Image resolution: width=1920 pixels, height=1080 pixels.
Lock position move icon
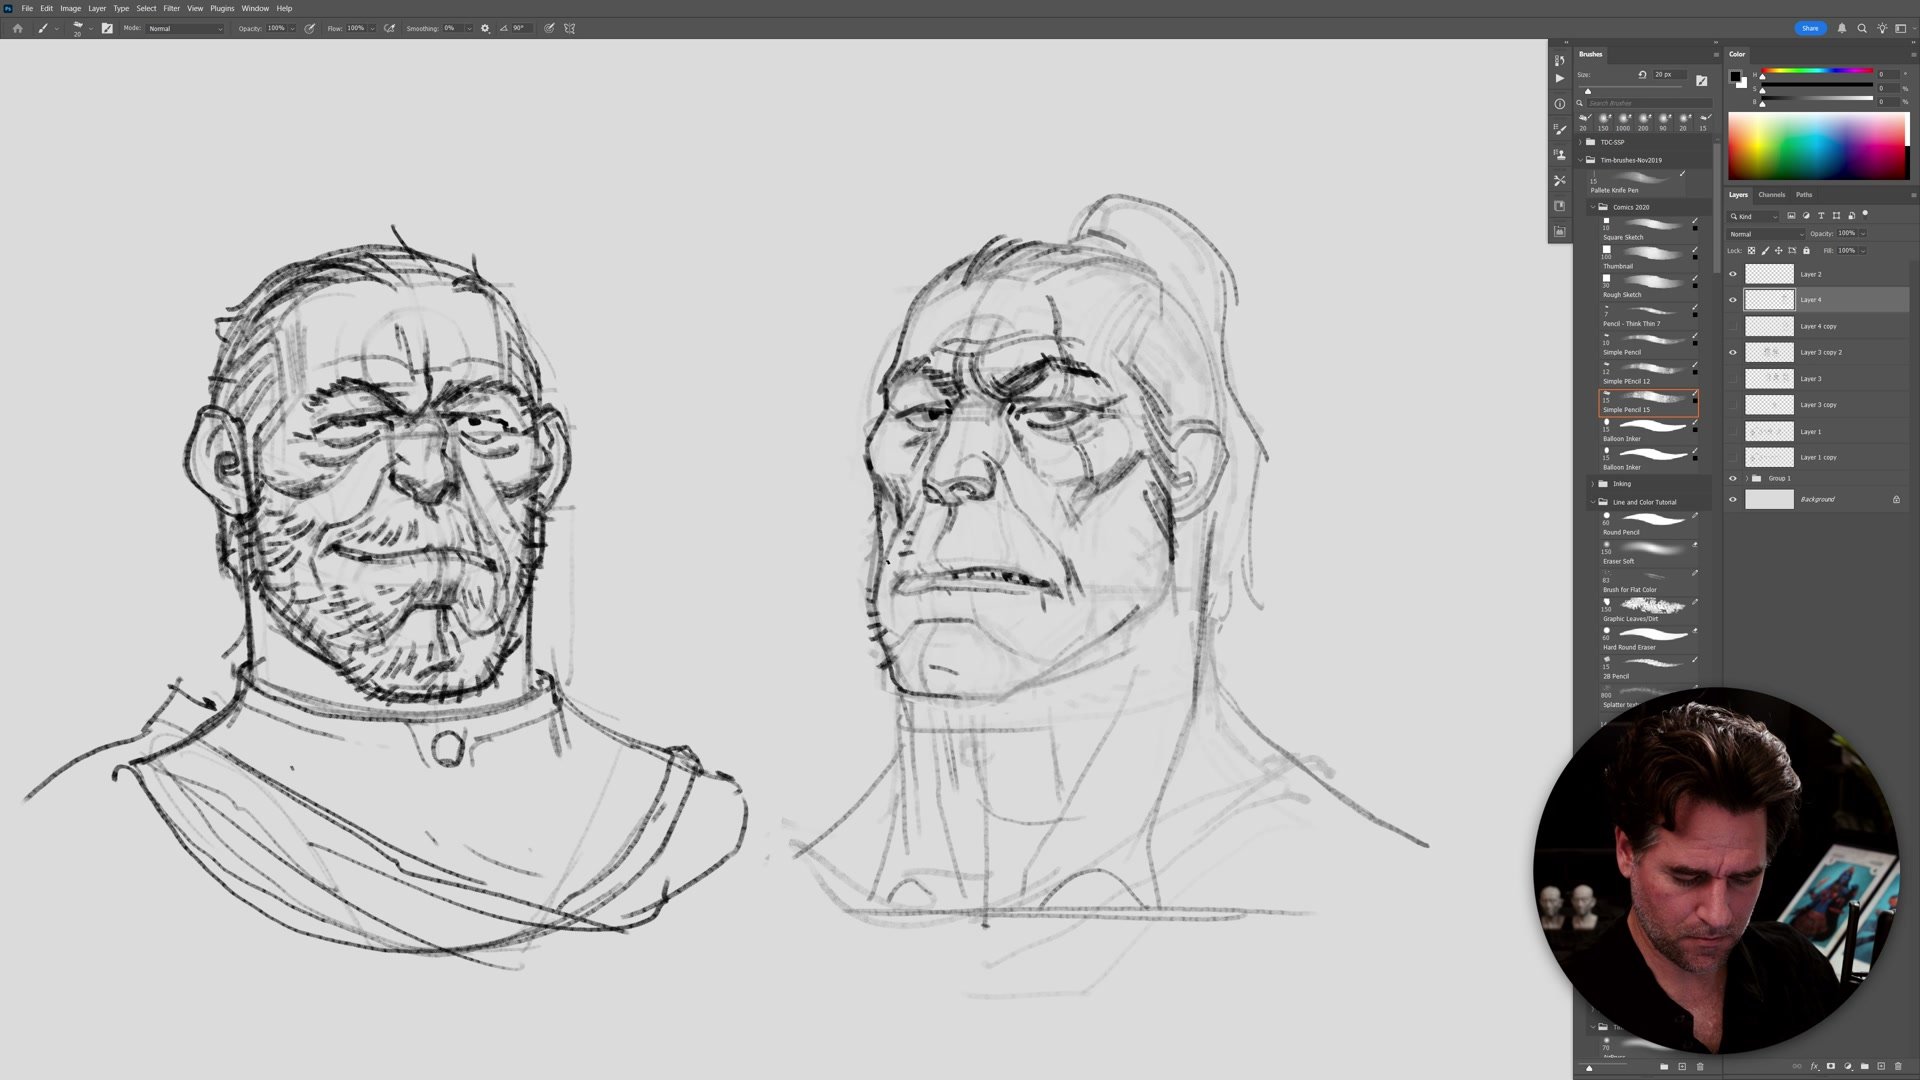coord(1779,251)
